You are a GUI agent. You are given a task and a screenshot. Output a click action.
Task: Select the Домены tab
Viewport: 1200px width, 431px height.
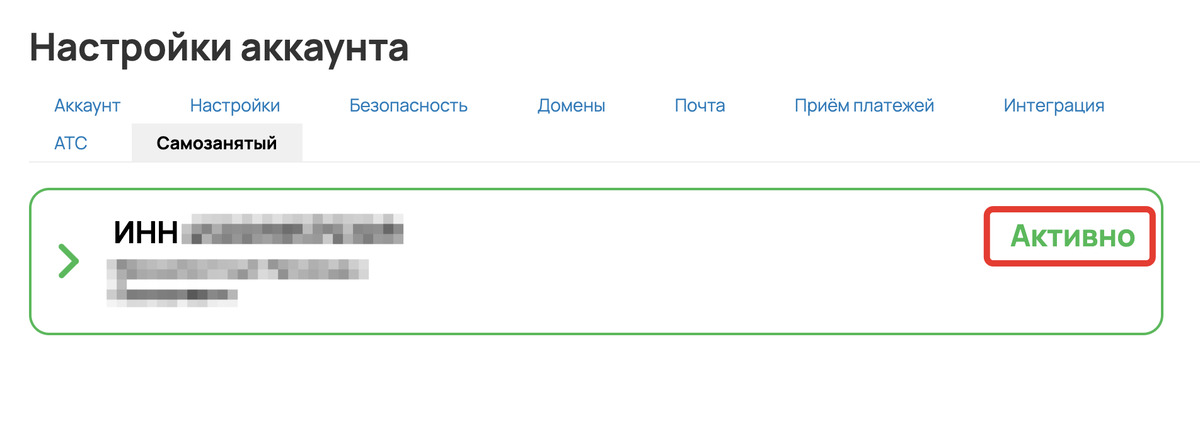[571, 105]
